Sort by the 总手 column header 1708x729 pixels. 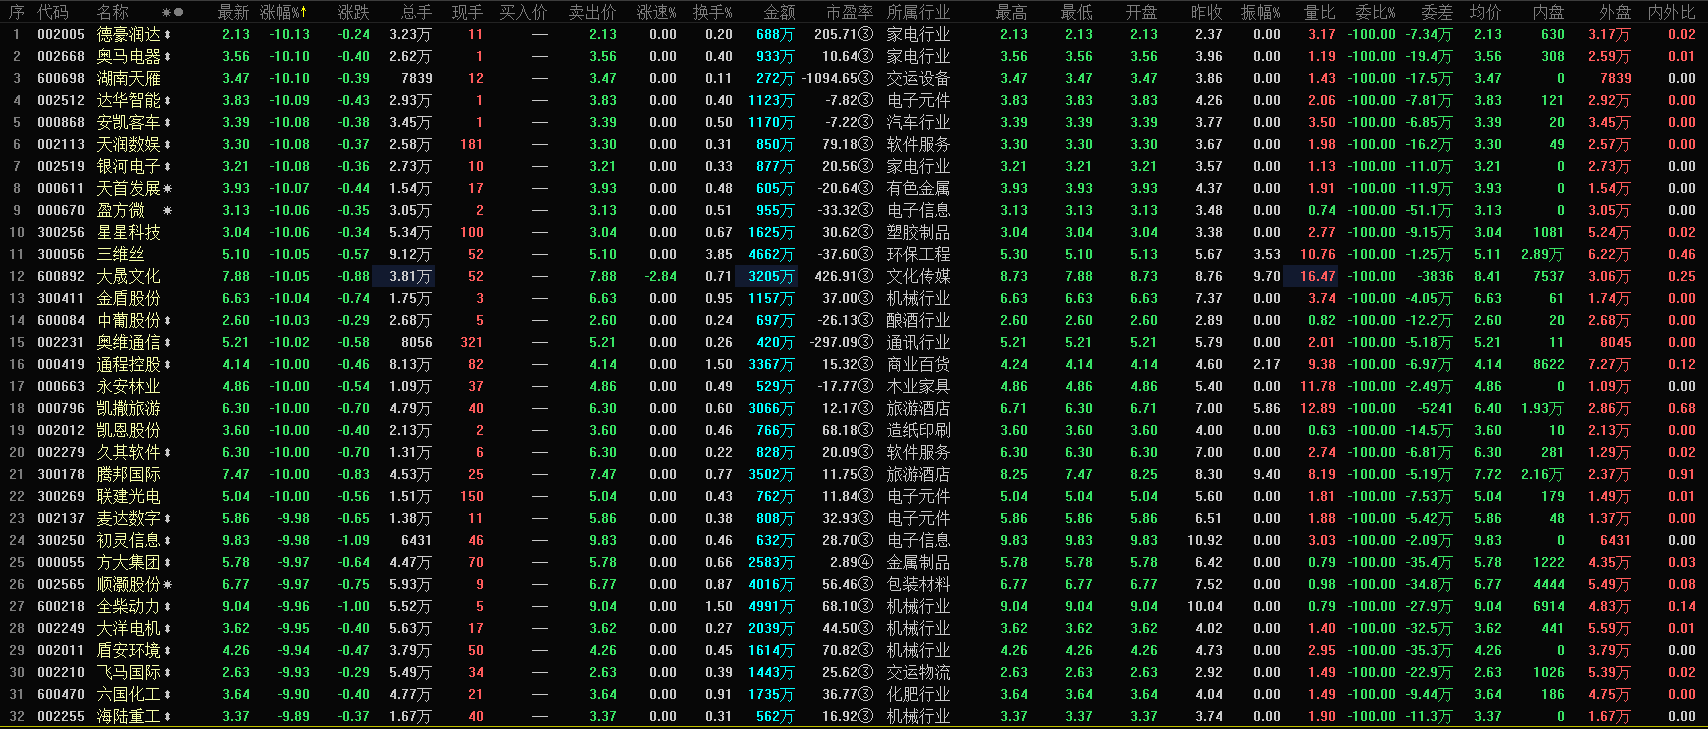coord(416,12)
